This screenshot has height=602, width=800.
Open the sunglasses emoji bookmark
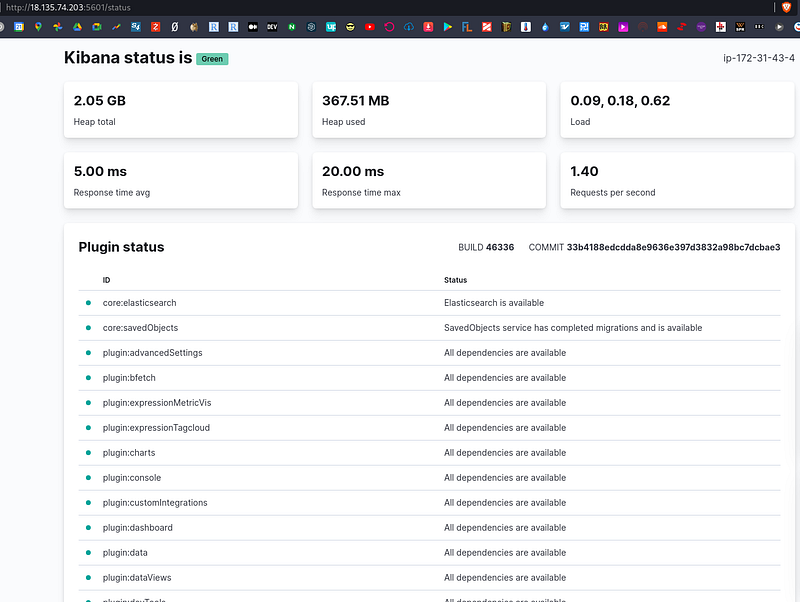[x=350, y=27]
